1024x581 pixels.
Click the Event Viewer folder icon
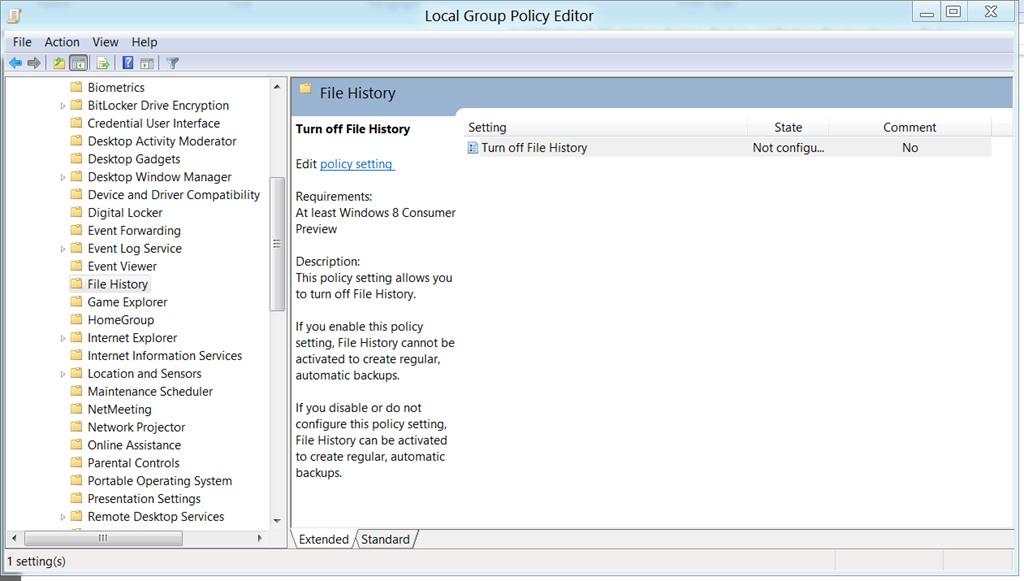click(x=76, y=266)
